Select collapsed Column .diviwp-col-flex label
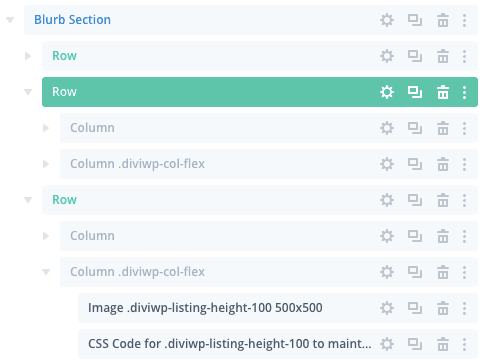 click(137, 164)
